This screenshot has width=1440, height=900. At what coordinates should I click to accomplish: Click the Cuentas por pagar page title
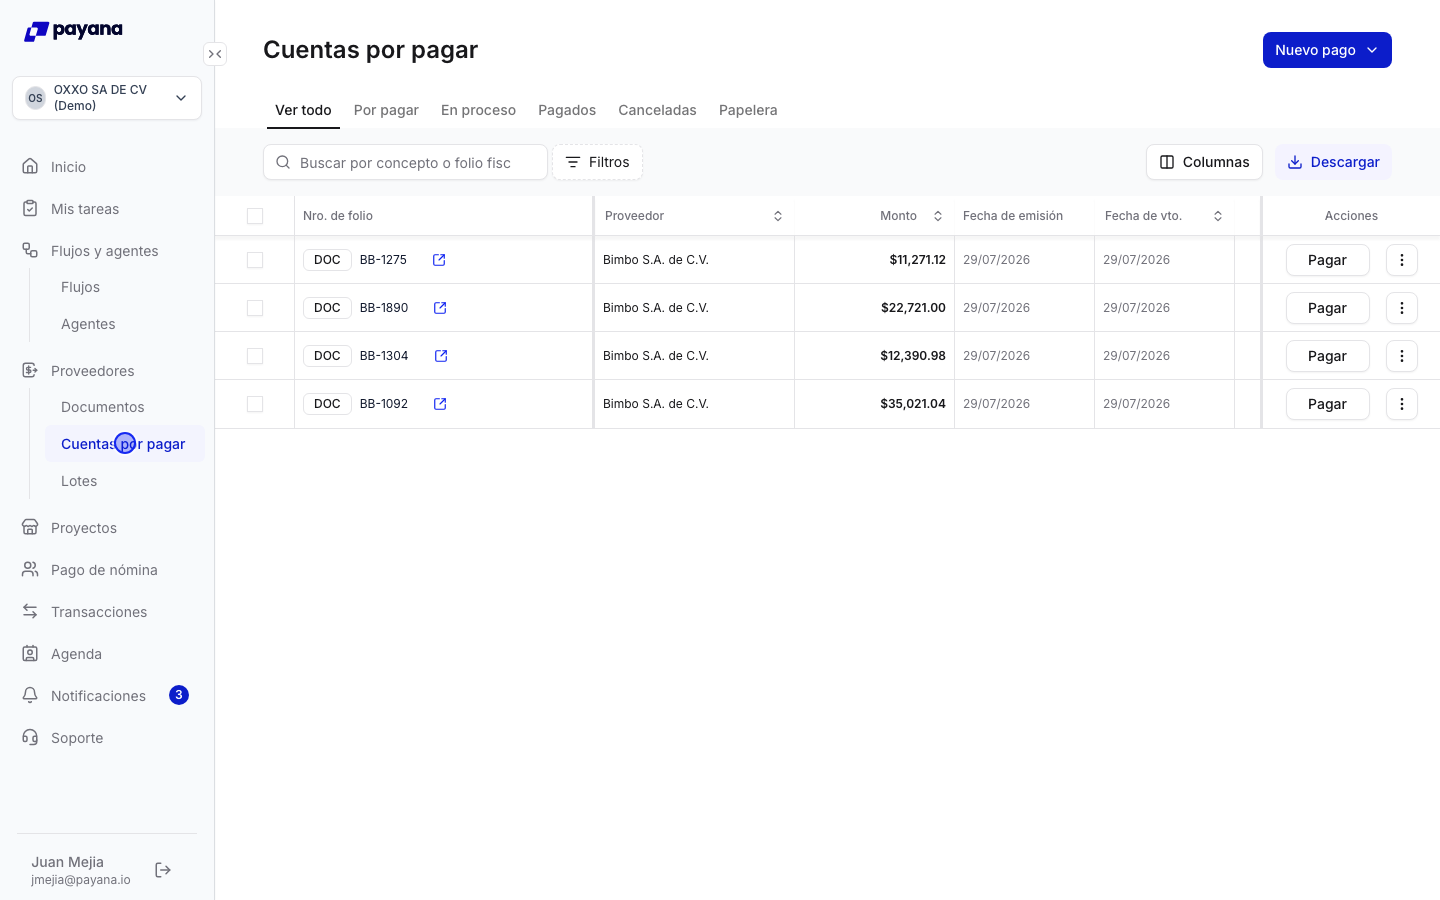point(370,50)
